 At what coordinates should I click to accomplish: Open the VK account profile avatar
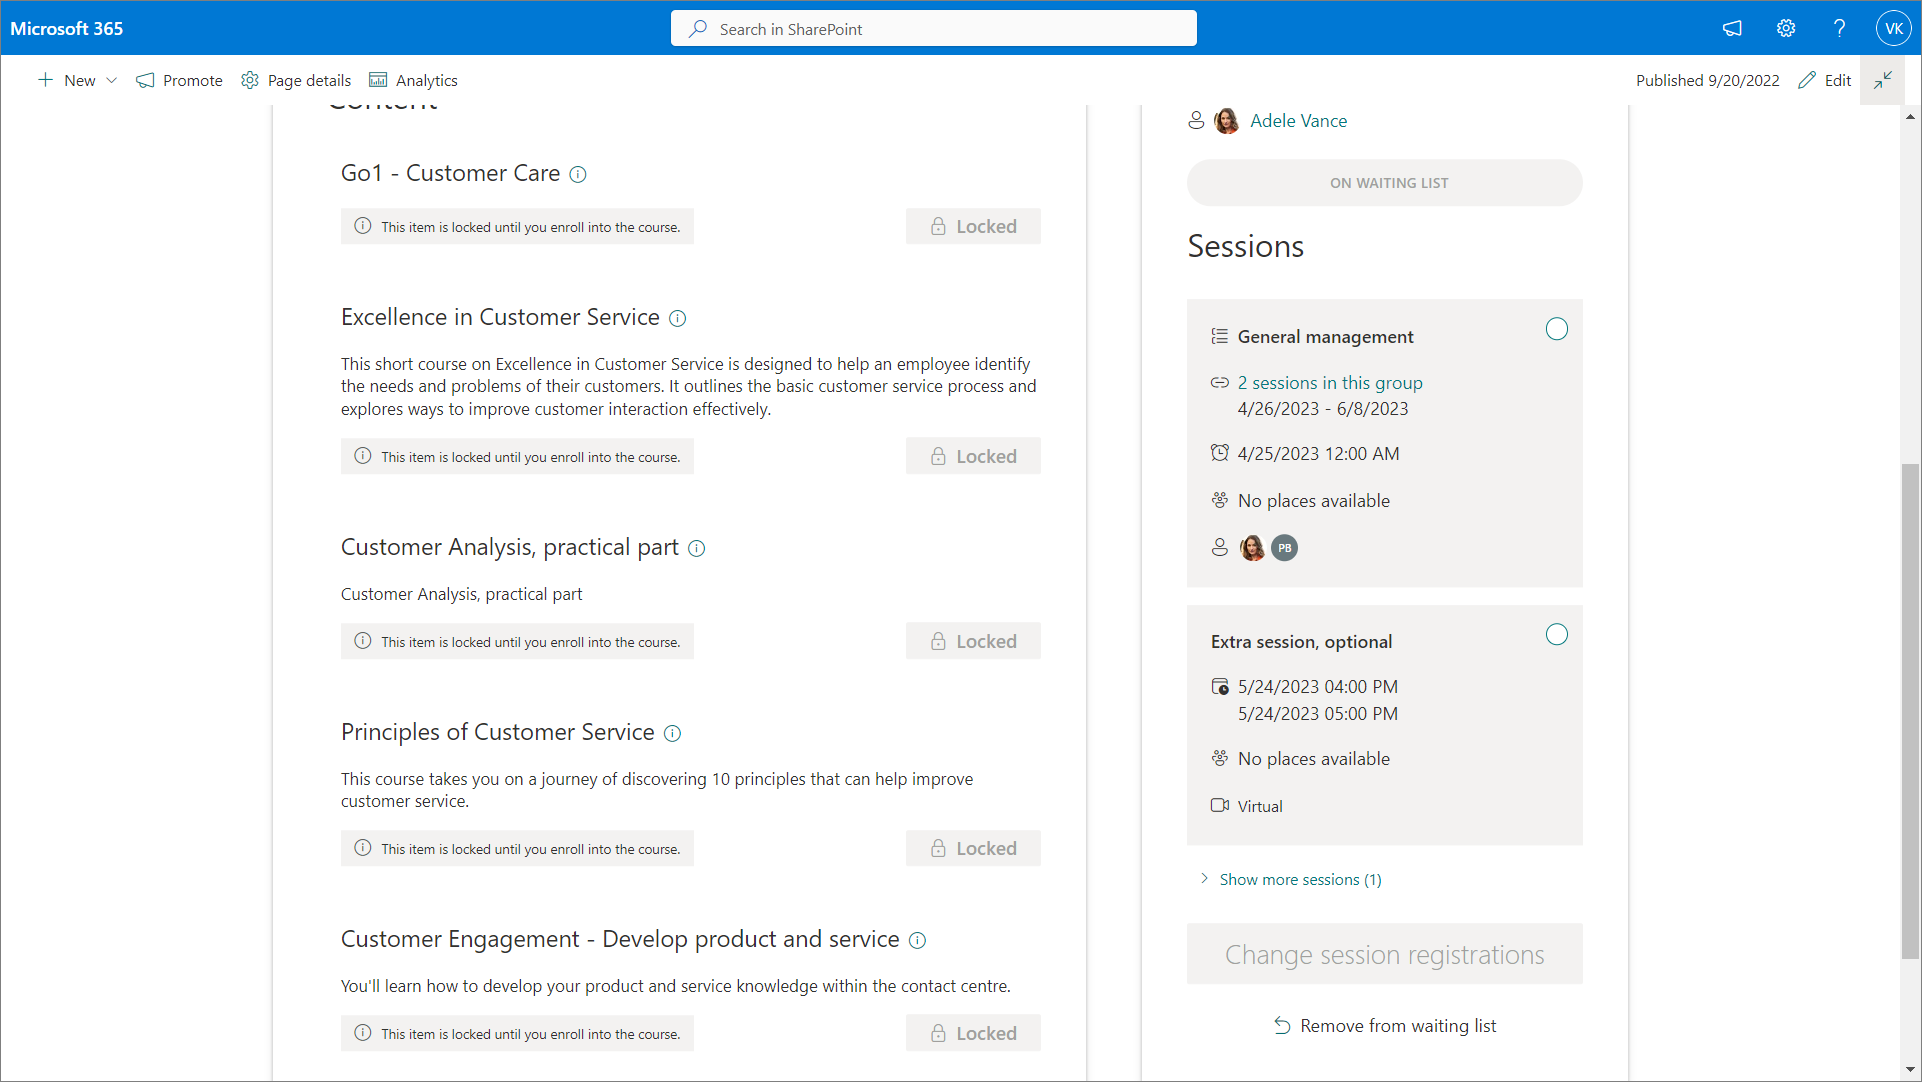pyautogui.click(x=1893, y=29)
